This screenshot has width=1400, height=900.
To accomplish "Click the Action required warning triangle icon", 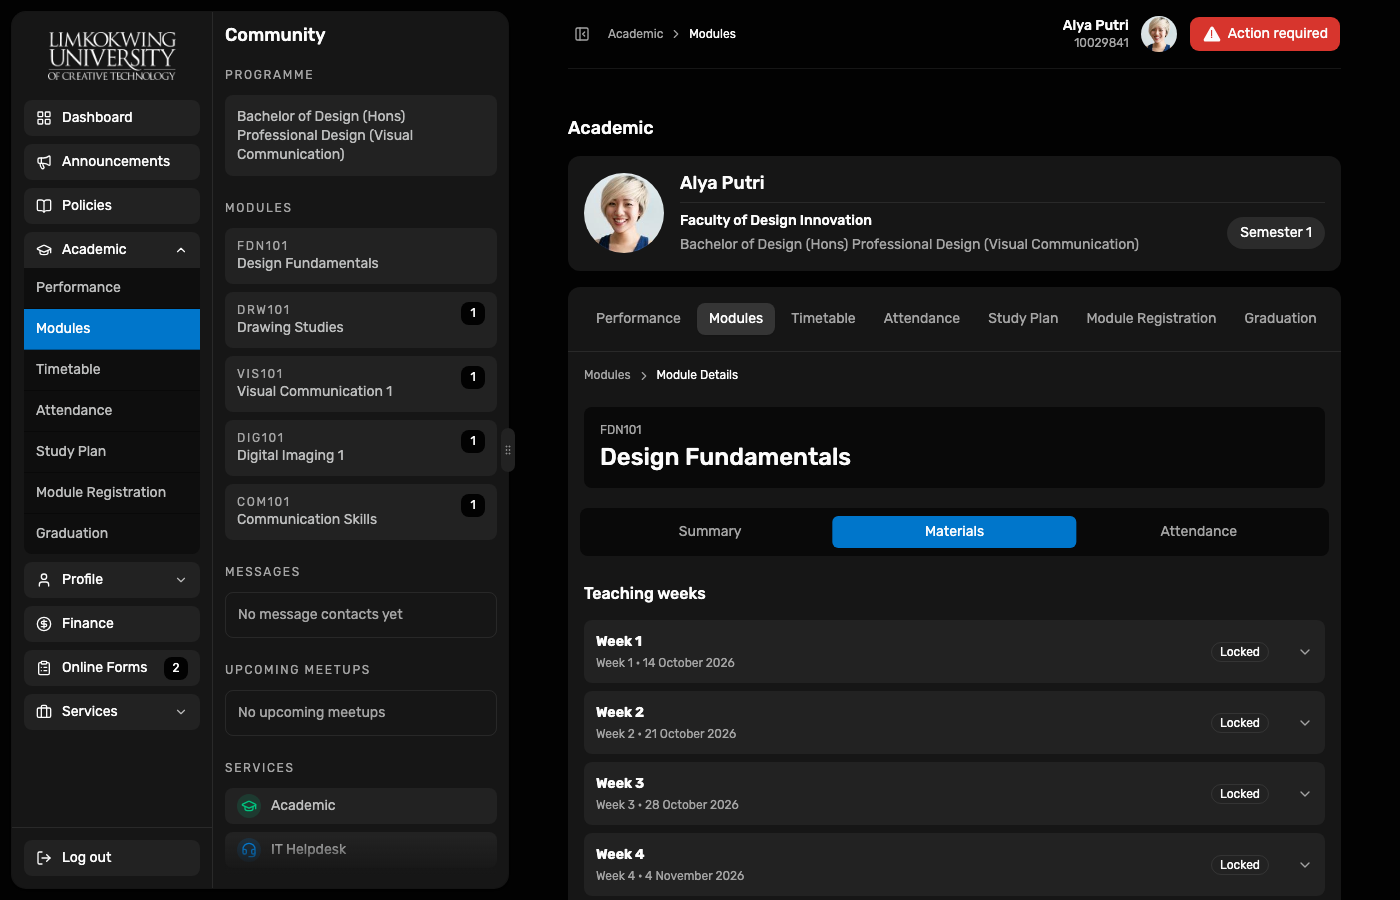I will [x=1212, y=34].
